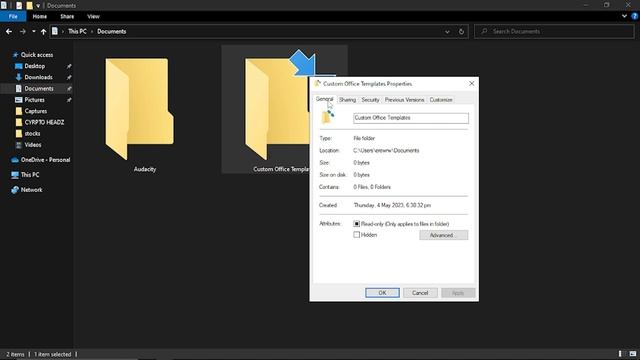Click '1 item selected' in status bar

point(52,354)
